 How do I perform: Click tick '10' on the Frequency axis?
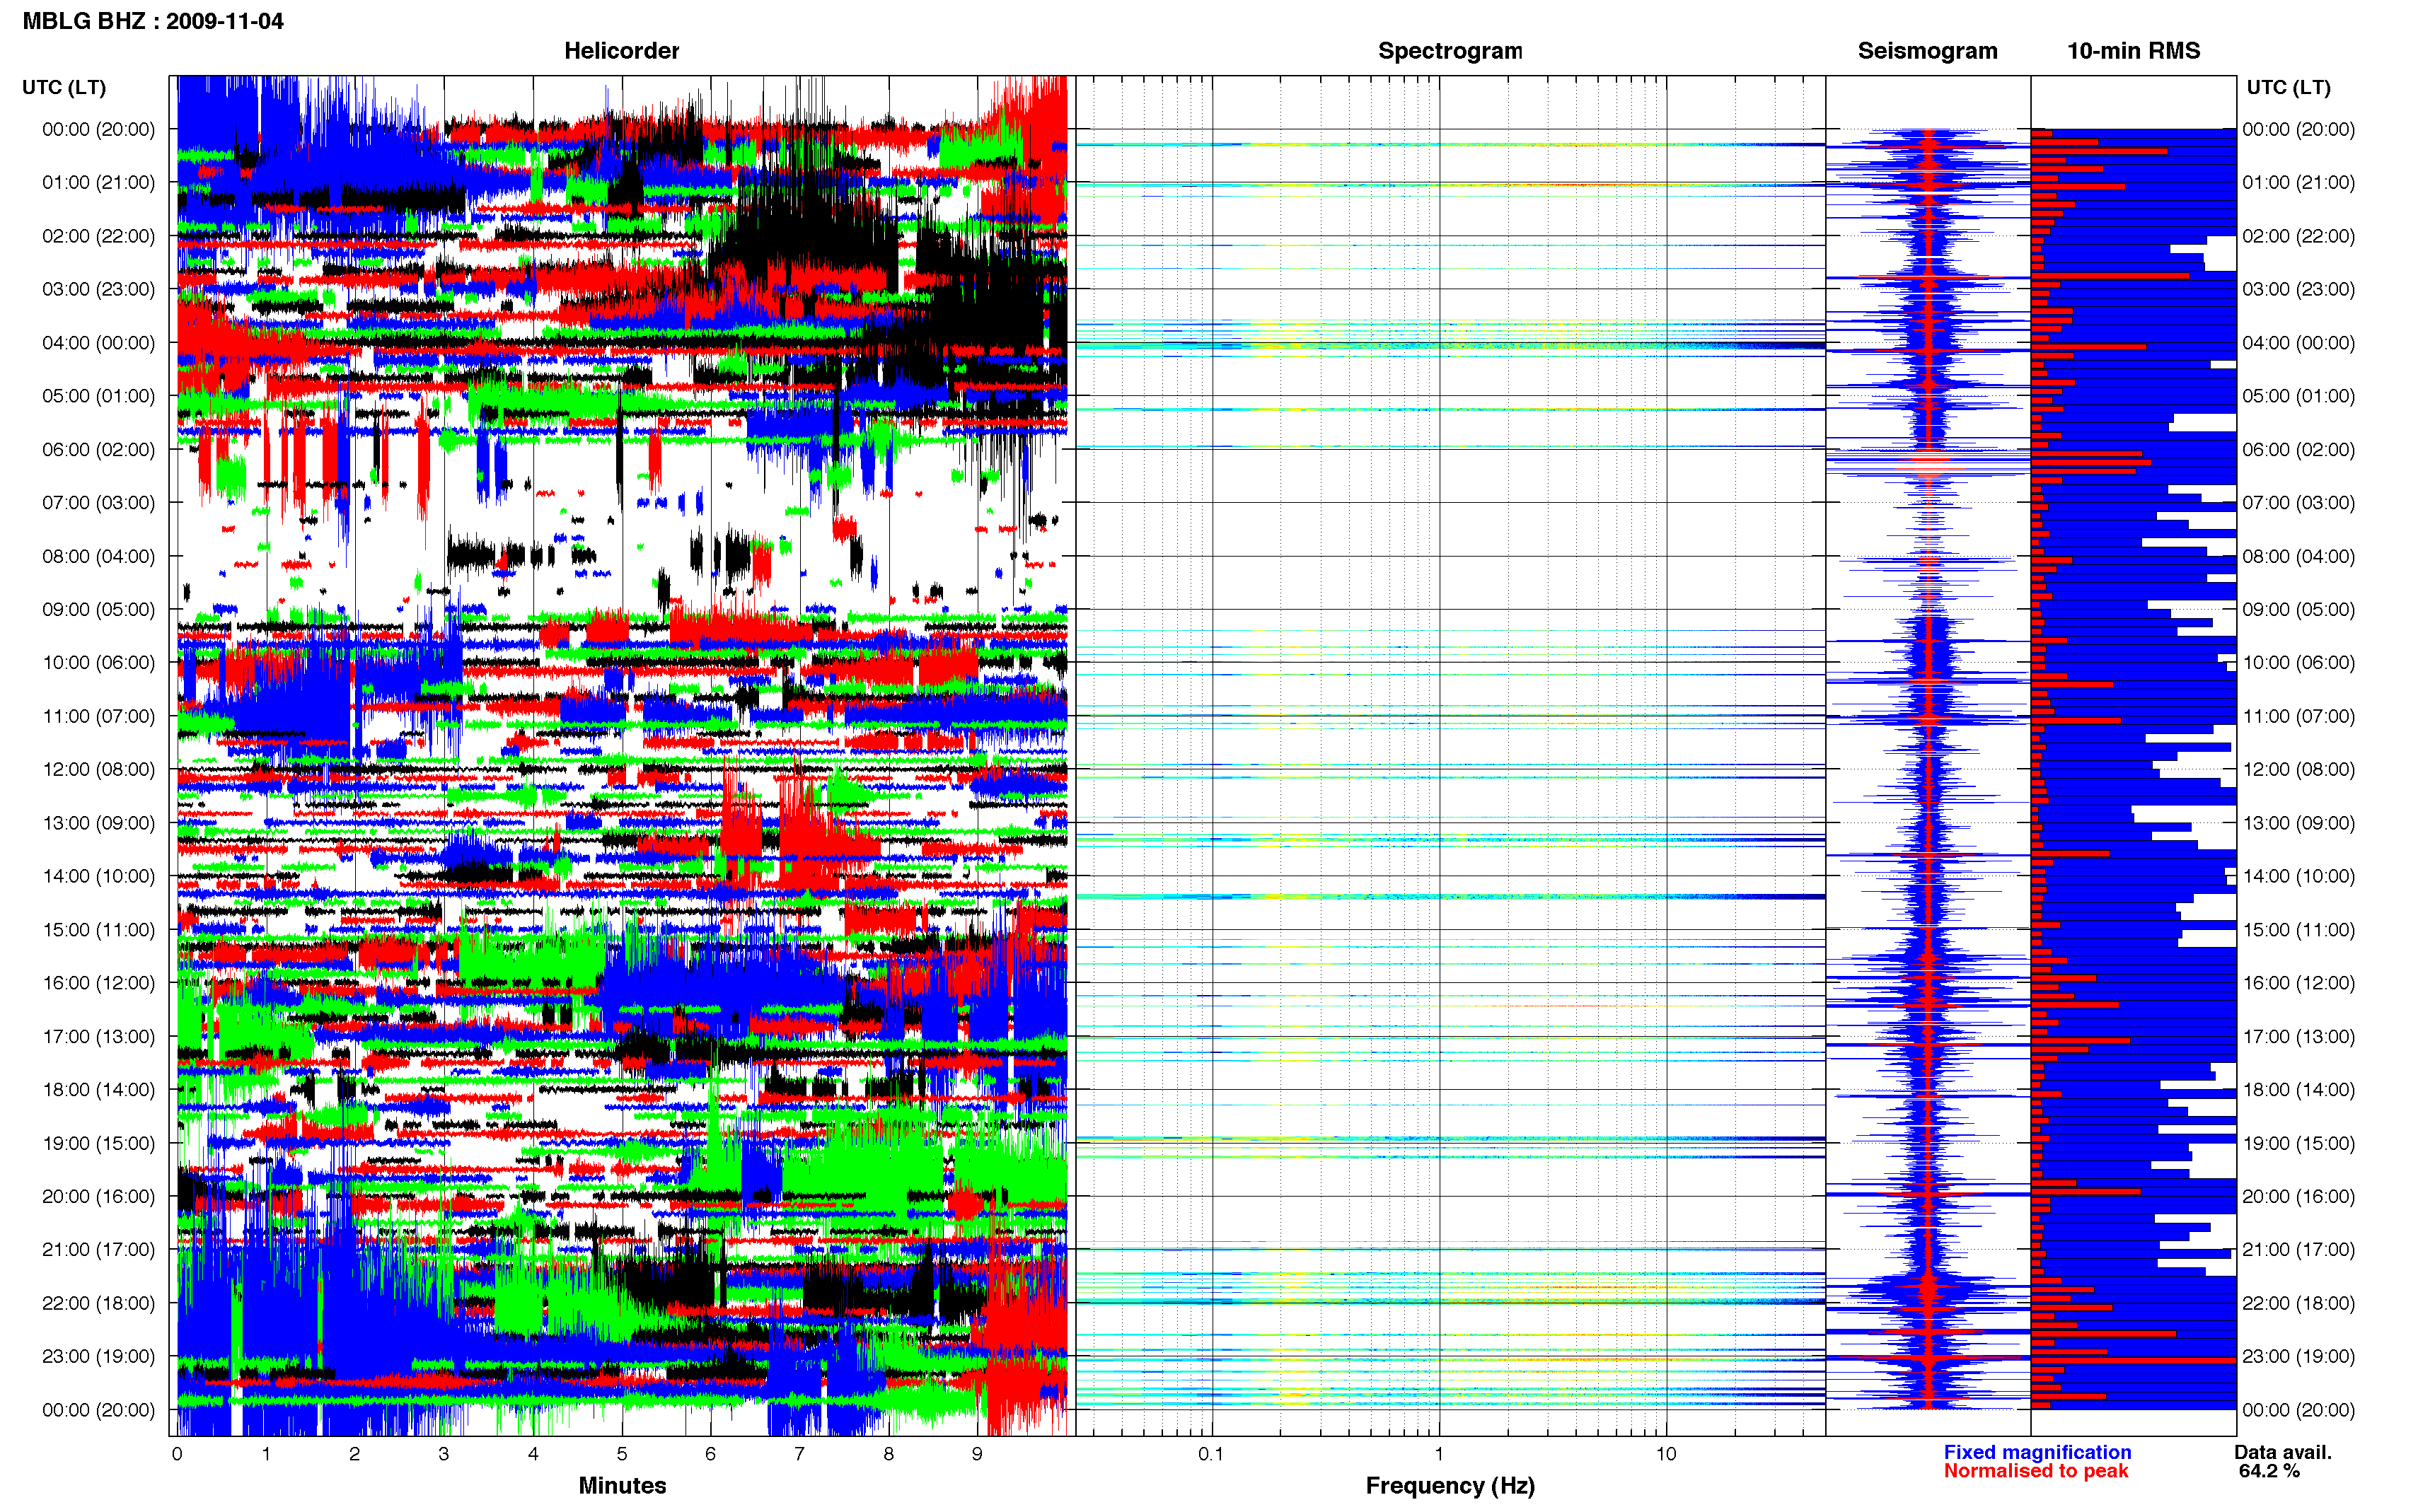click(x=1666, y=1454)
